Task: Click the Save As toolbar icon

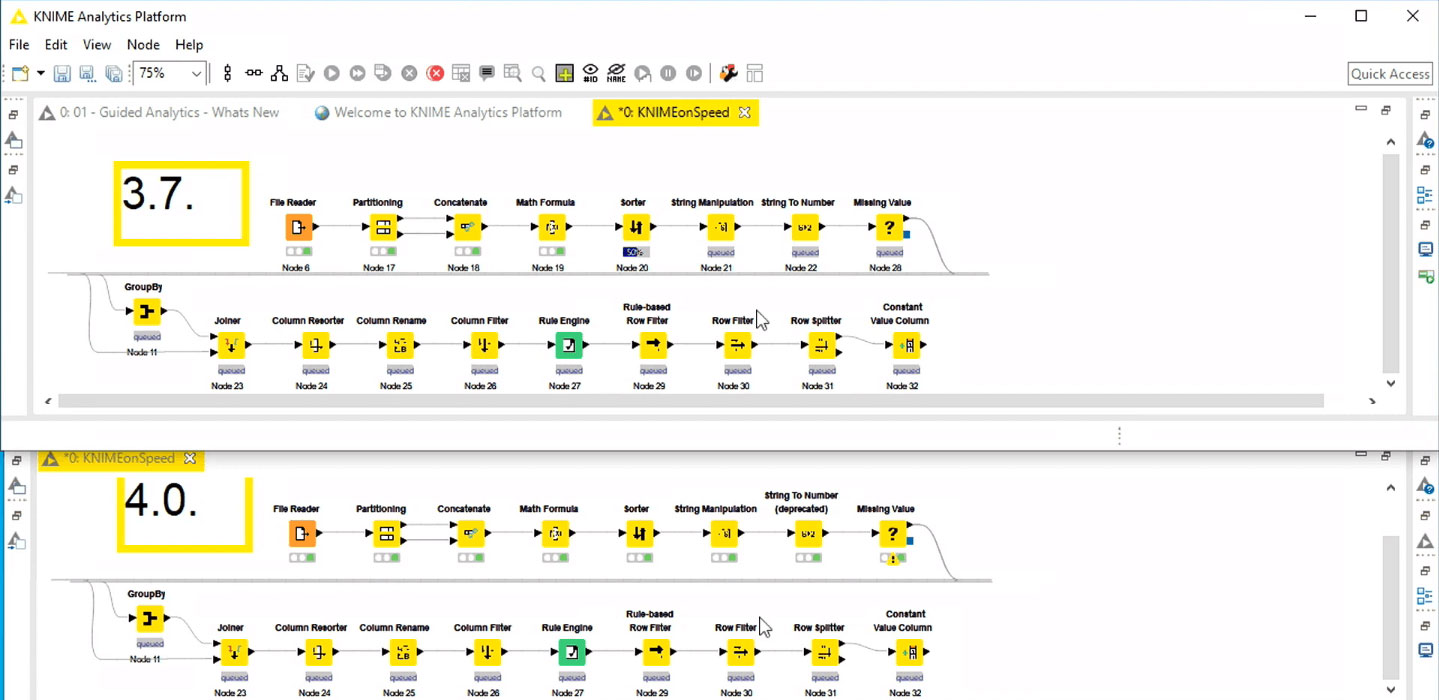Action: [87, 73]
